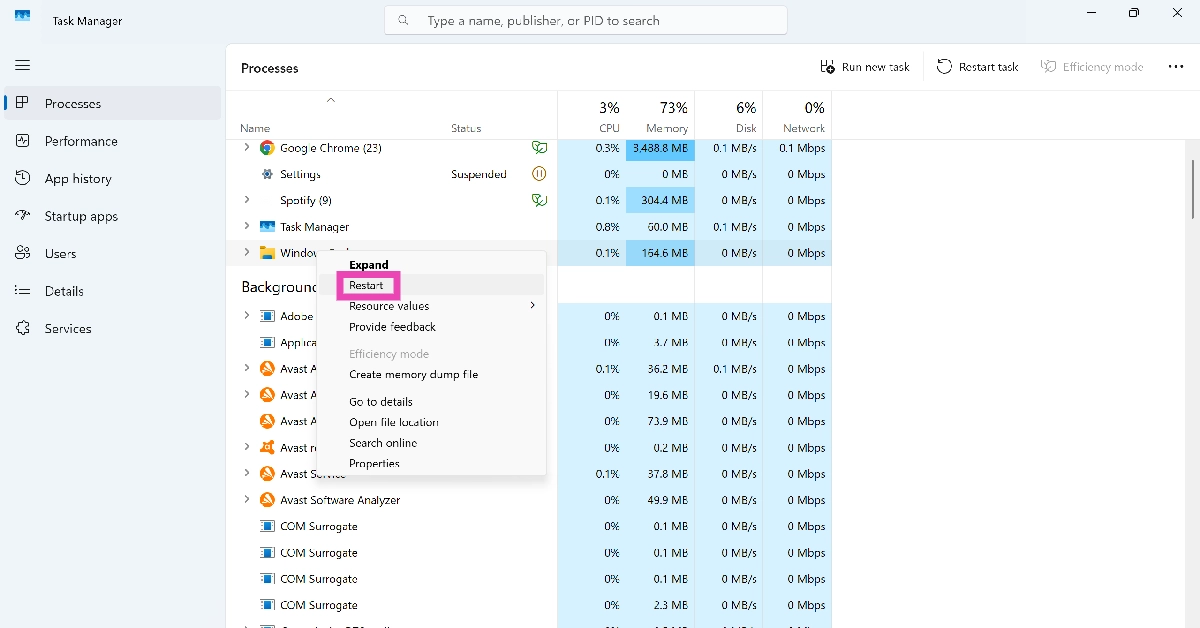Expand the Google Chrome process group
Viewport: 1200px width, 628px height.
click(247, 148)
